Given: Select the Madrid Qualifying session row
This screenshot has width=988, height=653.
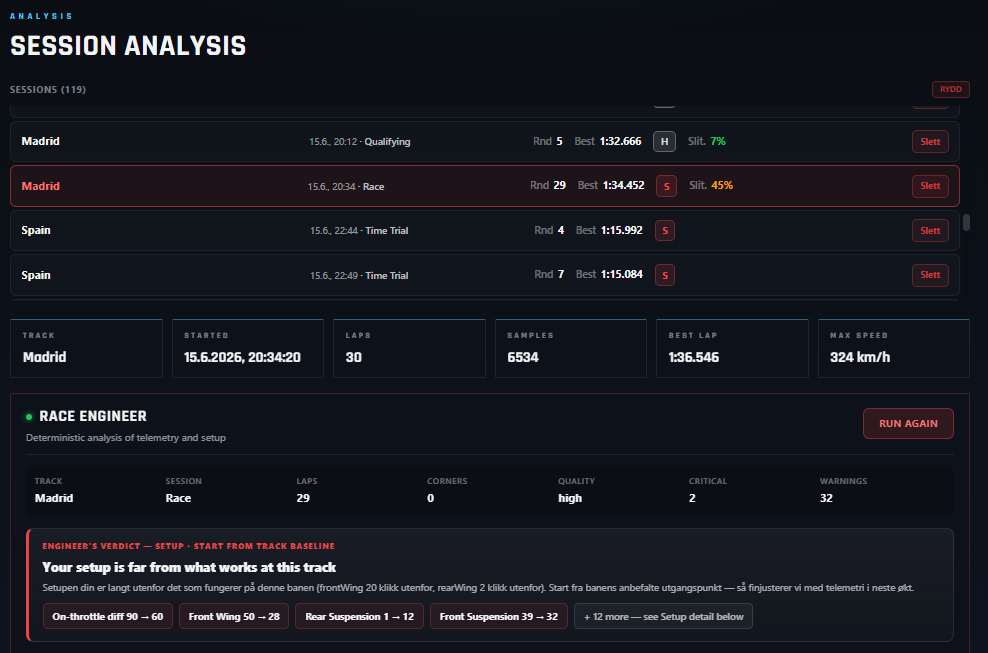Looking at the screenshot, I should click(485, 142).
